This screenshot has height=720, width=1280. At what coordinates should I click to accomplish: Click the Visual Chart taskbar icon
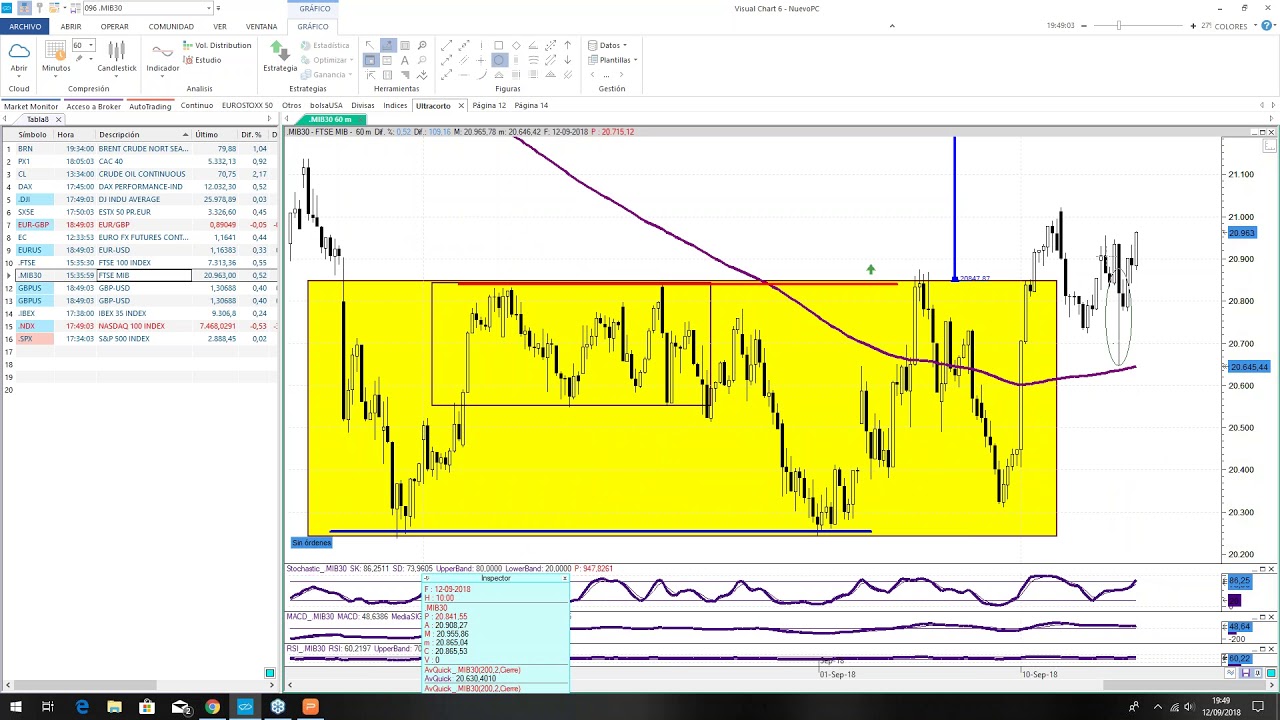coord(245,707)
